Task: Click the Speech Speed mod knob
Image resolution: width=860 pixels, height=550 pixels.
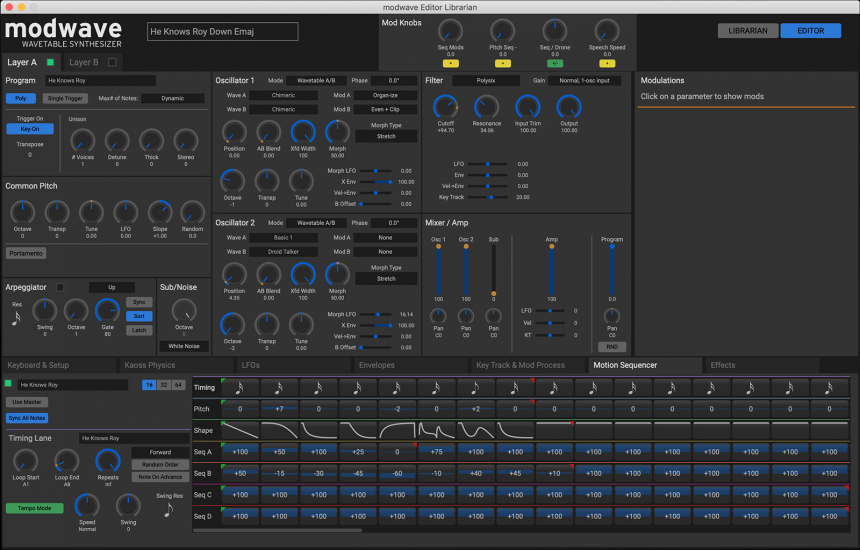Action: pos(607,31)
